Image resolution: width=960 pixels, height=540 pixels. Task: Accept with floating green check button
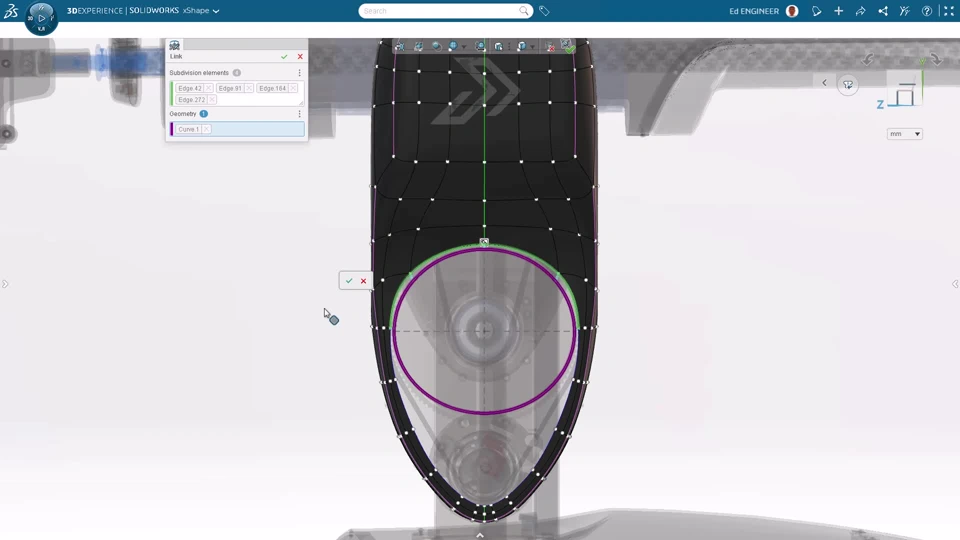[349, 280]
